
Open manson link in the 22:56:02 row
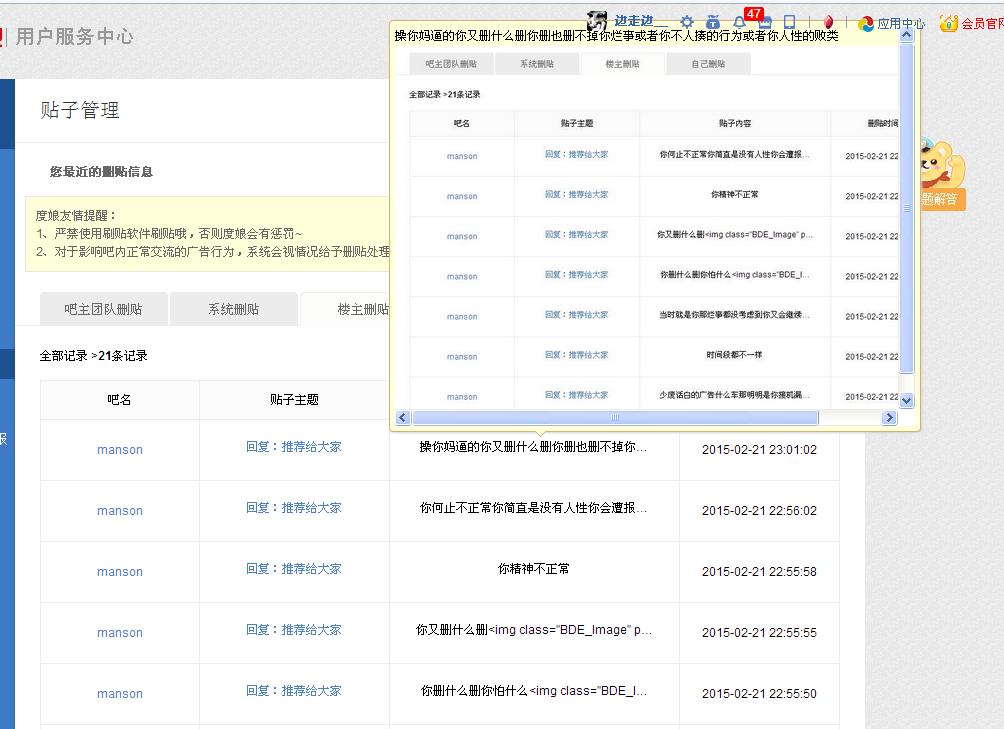(x=120, y=511)
